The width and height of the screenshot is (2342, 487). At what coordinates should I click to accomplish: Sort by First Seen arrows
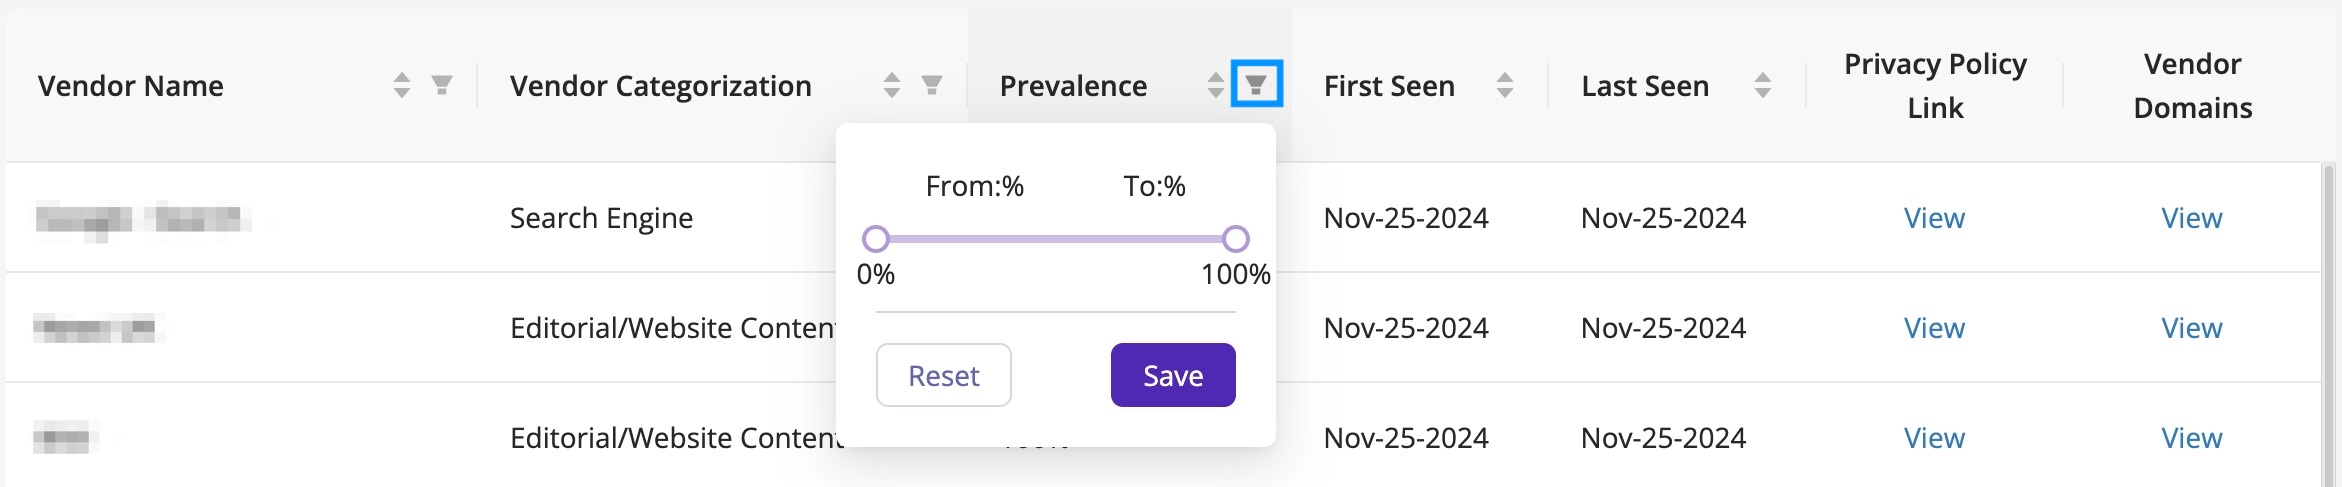tap(1504, 85)
